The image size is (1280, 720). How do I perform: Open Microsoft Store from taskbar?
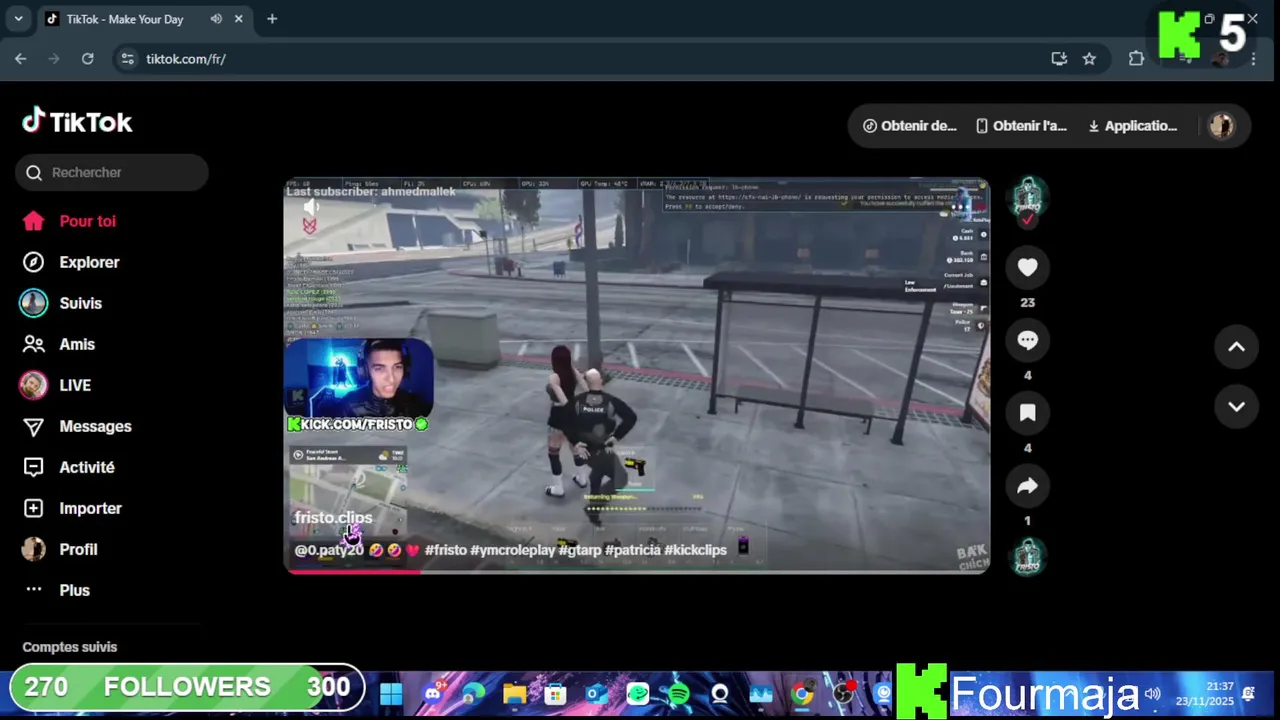coord(555,694)
